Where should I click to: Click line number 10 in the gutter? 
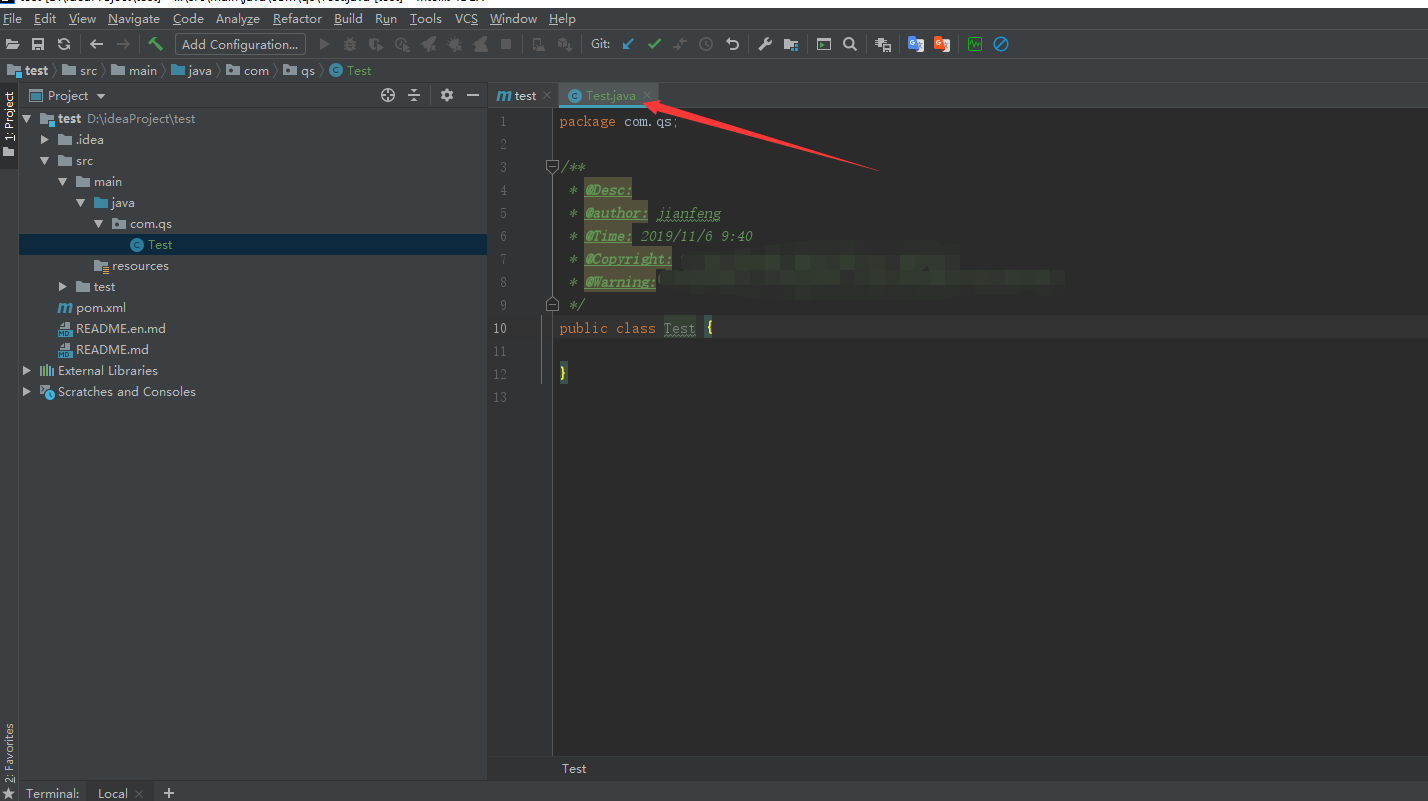click(498, 328)
